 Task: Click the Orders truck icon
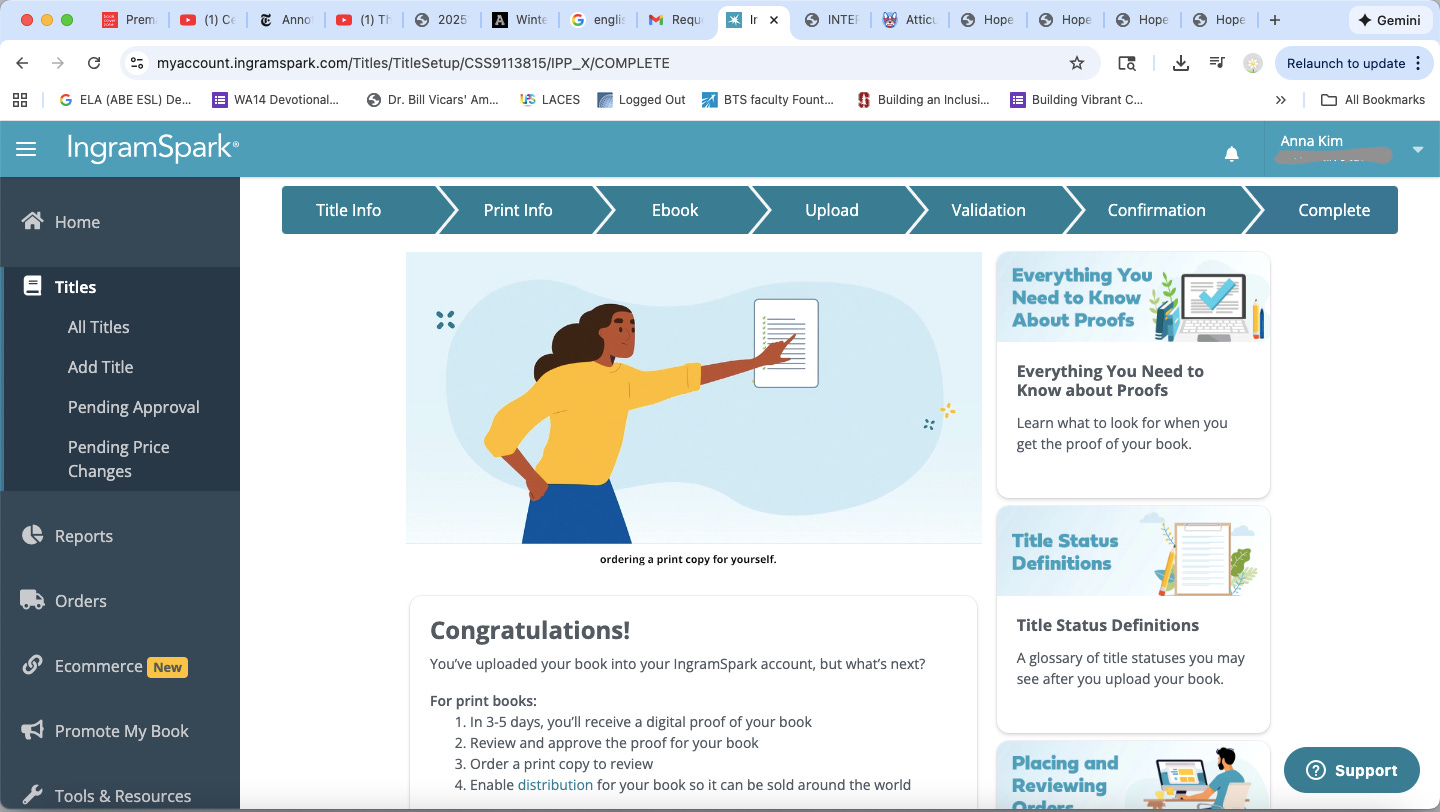tap(33, 600)
